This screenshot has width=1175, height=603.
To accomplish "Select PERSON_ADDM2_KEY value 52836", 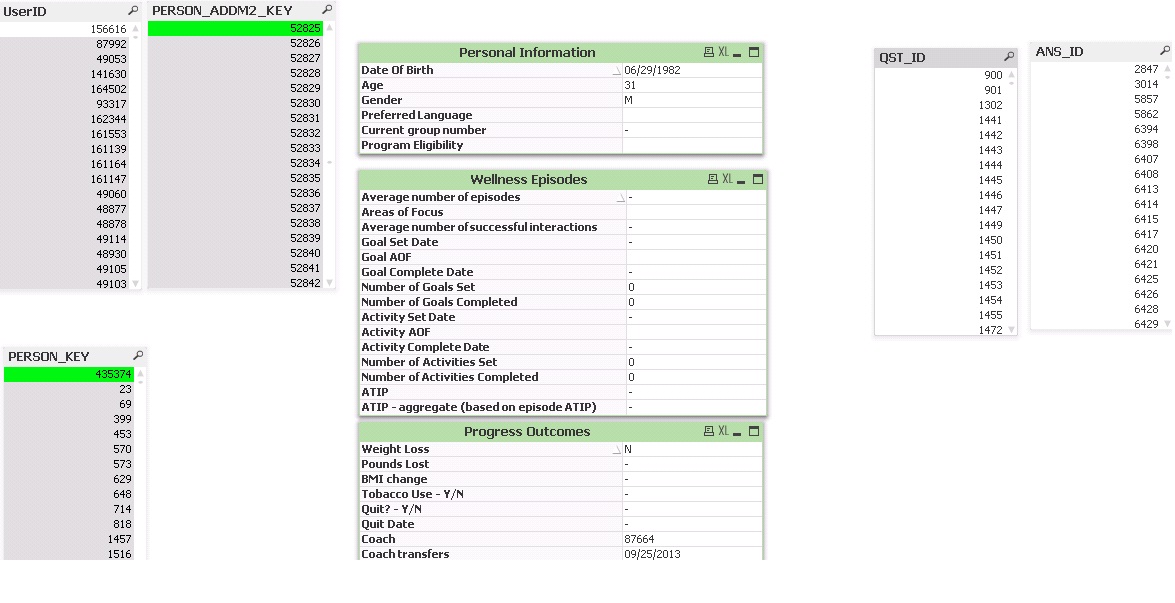I will click(235, 193).
